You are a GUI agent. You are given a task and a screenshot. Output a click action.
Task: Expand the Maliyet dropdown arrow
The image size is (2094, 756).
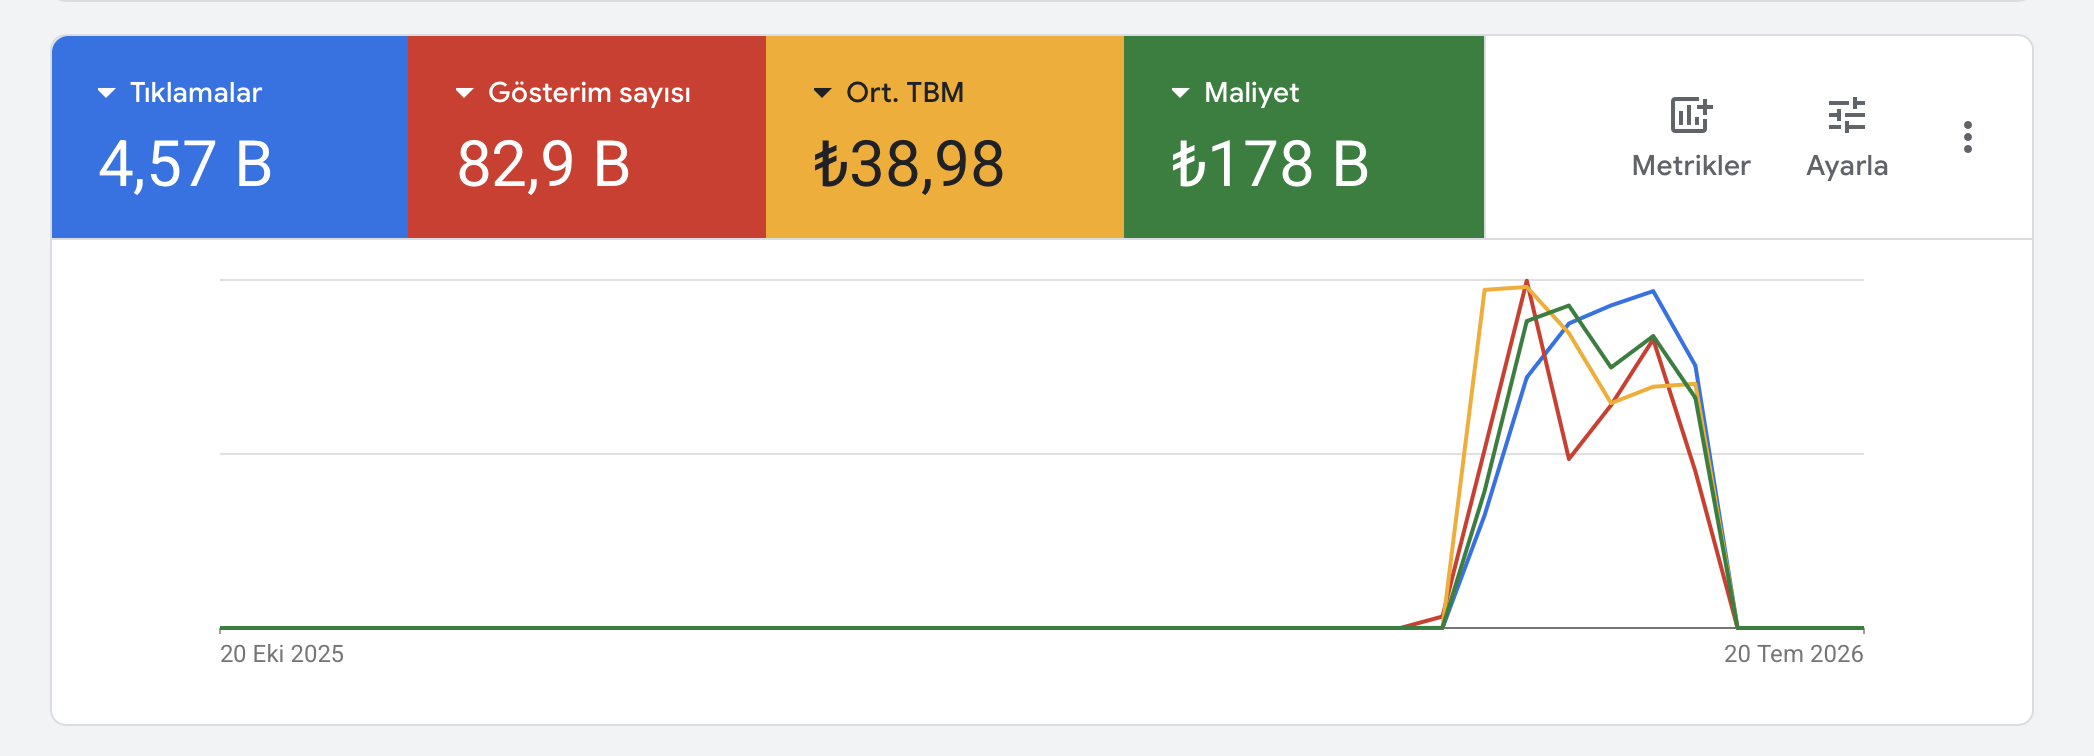coord(1180,93)
